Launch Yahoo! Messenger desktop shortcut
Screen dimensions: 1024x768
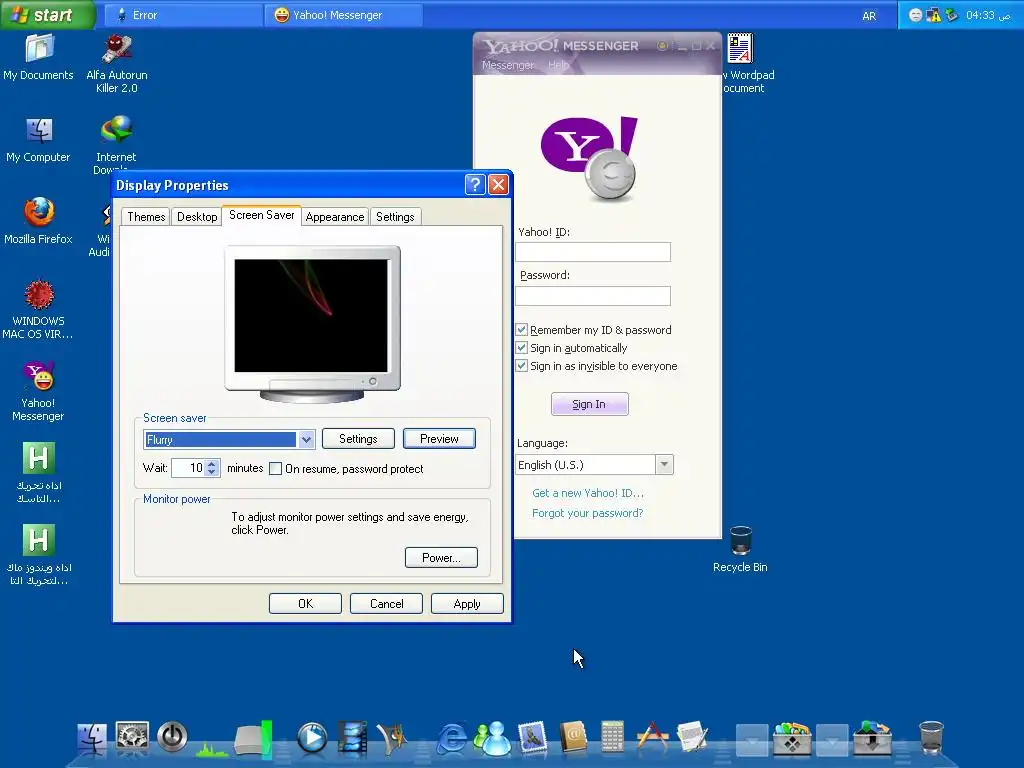39,391
